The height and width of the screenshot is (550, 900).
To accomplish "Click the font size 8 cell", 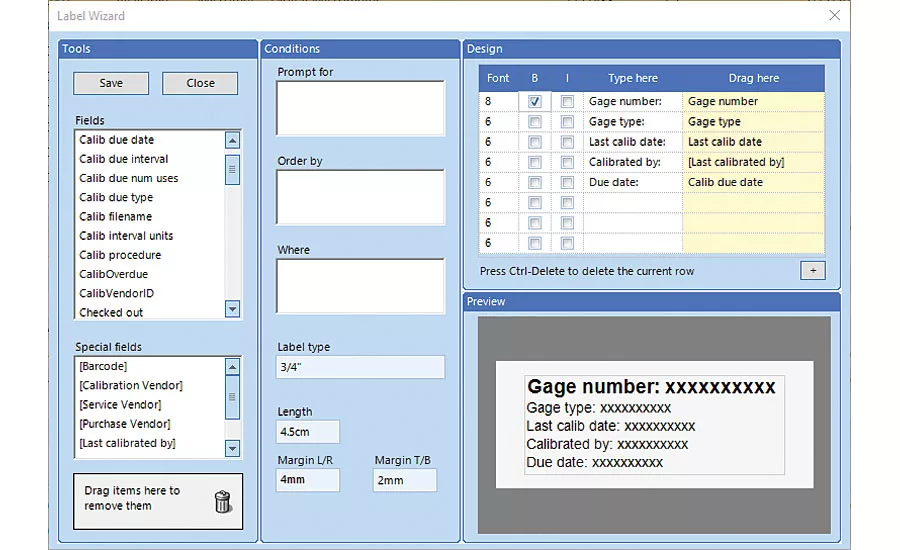I will tap(498, 102).
